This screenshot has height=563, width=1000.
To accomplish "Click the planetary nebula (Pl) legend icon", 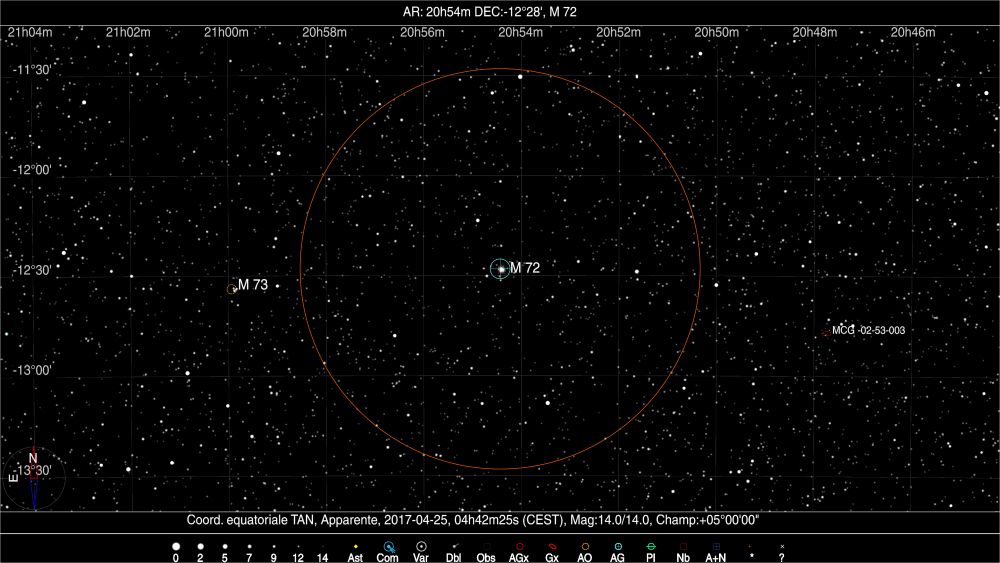I will [650, 547].
